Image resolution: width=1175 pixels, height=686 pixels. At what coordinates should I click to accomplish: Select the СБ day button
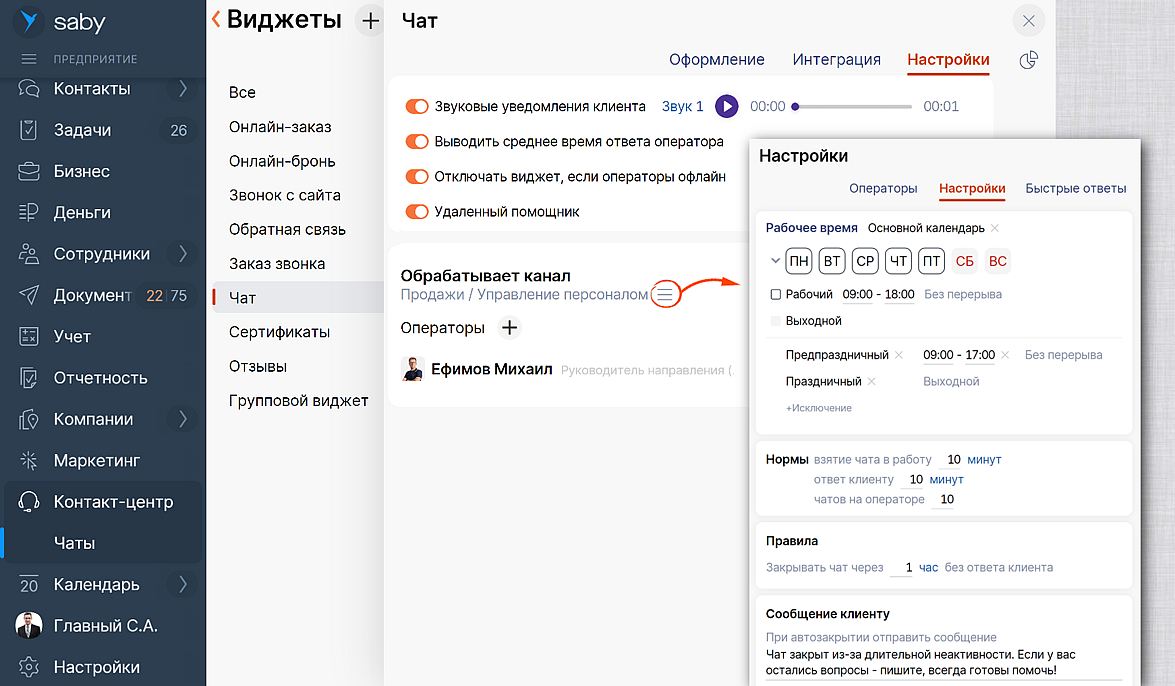pos(964,262)
